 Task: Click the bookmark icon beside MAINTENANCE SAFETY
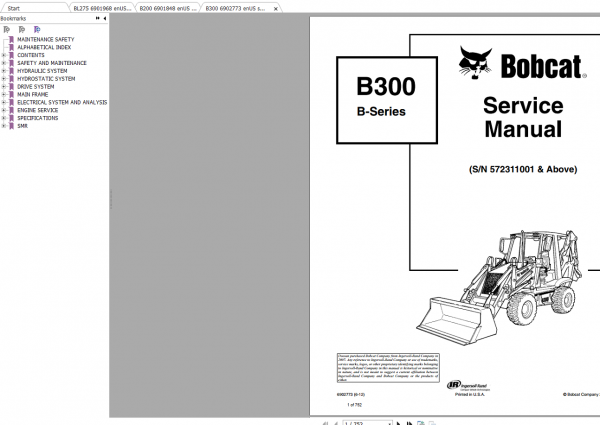11,39
